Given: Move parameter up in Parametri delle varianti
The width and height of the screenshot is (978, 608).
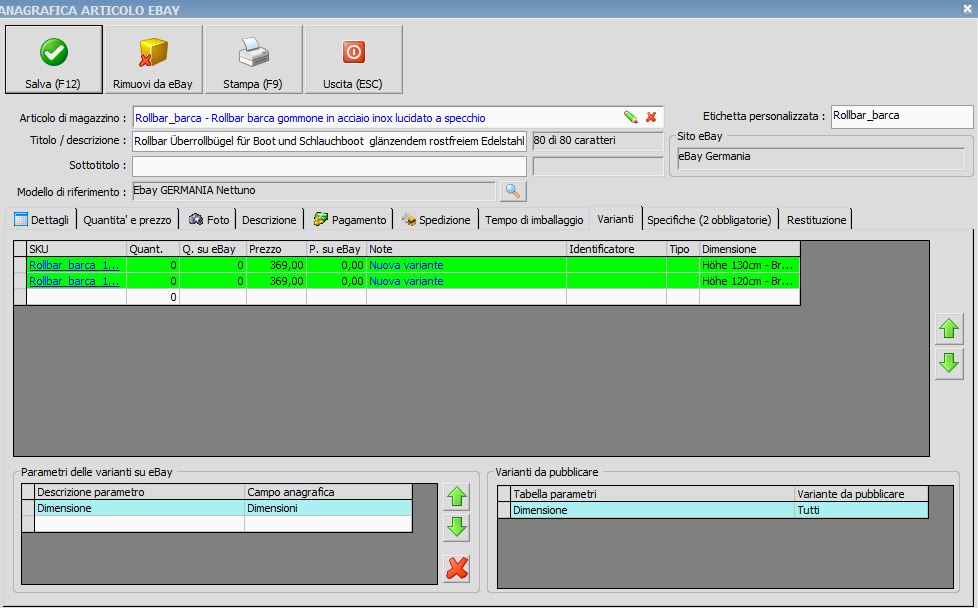Looking at the screenshot, I should click(457, 497).
